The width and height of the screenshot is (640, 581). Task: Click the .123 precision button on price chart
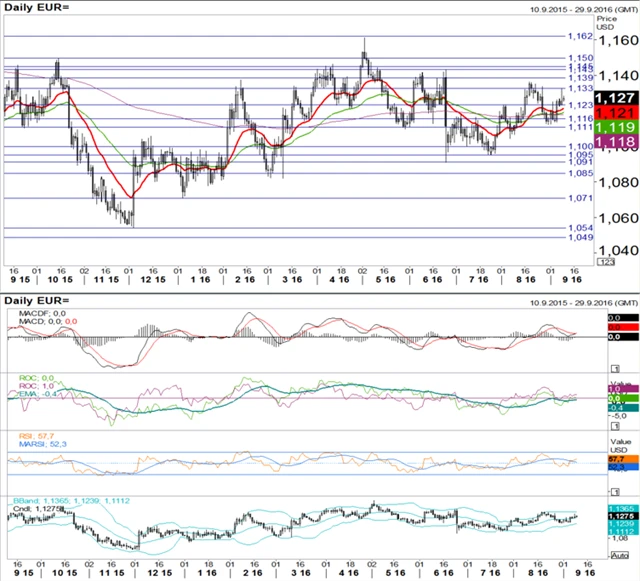(606, 261)
